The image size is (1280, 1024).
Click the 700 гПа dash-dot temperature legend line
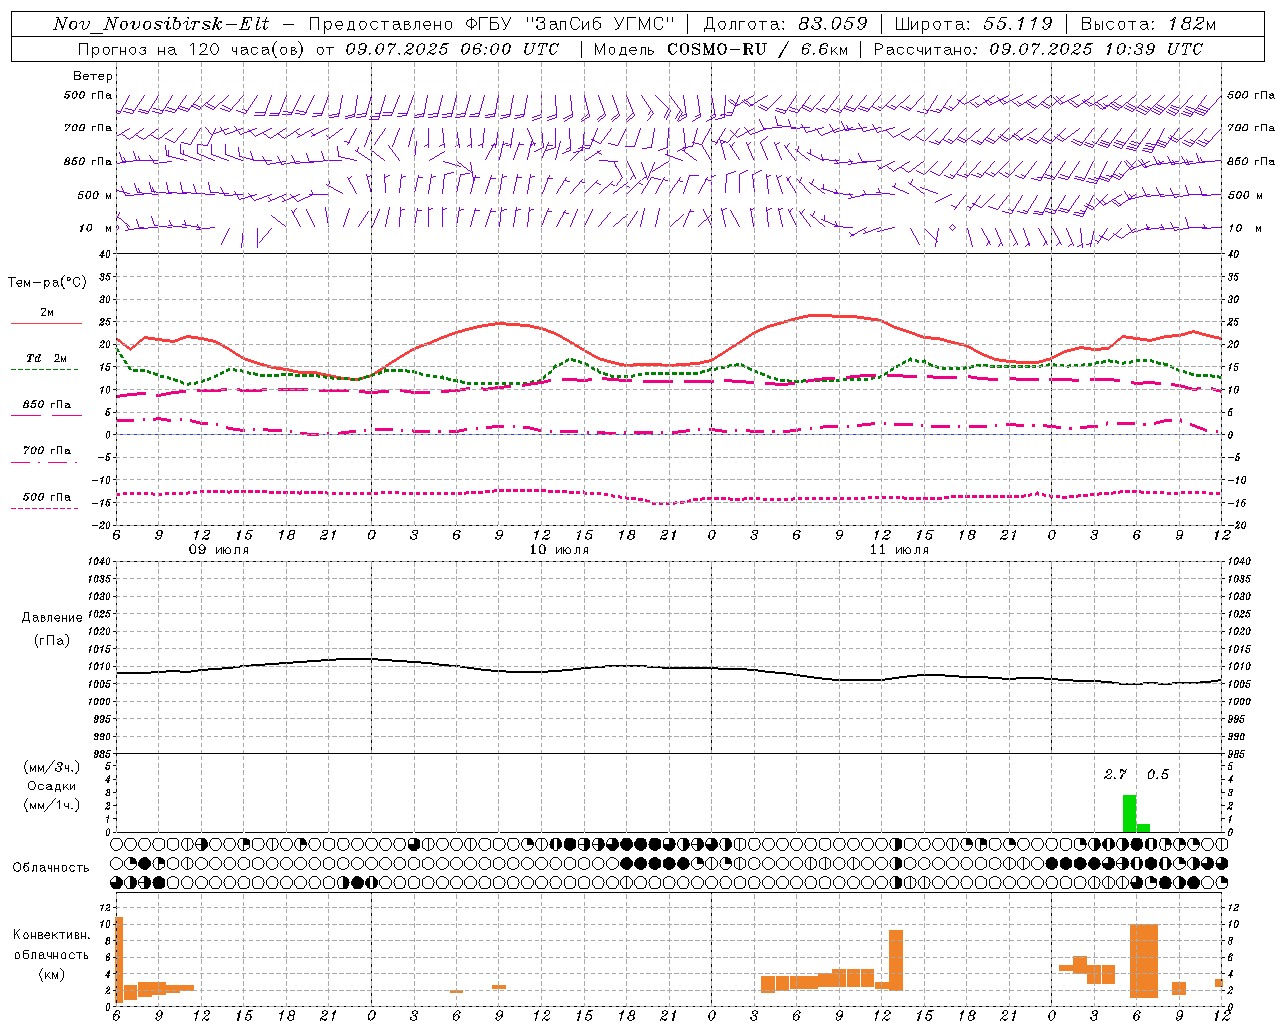tap(44, 462)
